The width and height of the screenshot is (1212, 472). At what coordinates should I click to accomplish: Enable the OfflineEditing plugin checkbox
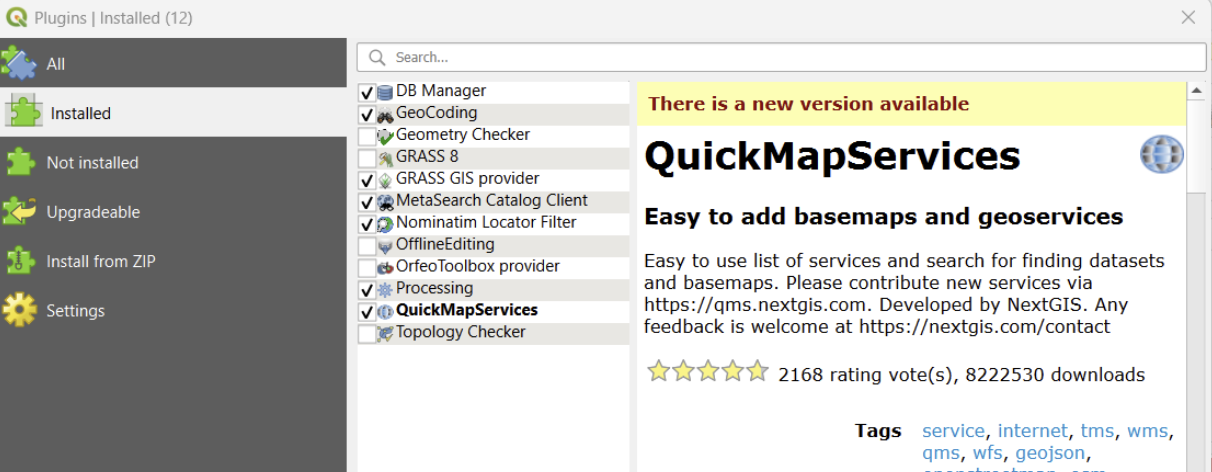coord(367,246)
